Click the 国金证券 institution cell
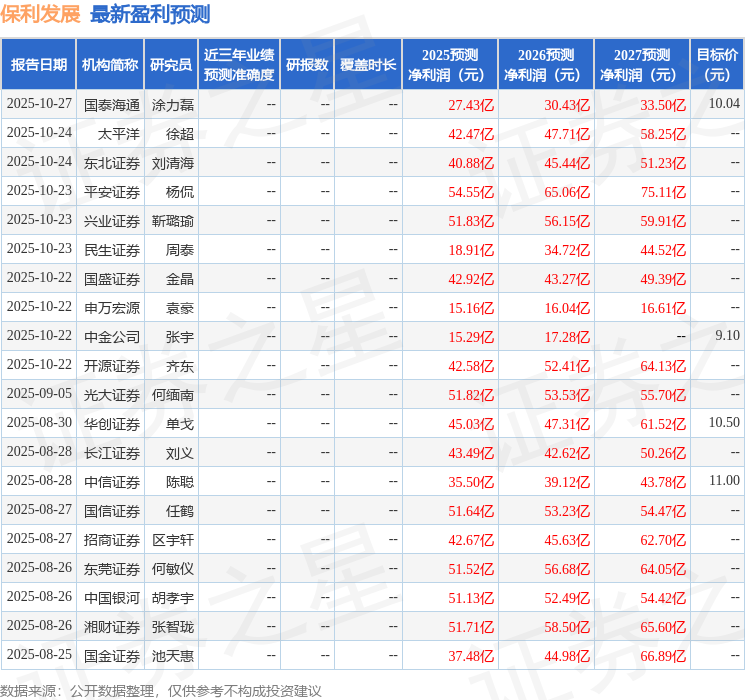Image resolution: width=745 pixels, height=700 pixels. point(112,656)
